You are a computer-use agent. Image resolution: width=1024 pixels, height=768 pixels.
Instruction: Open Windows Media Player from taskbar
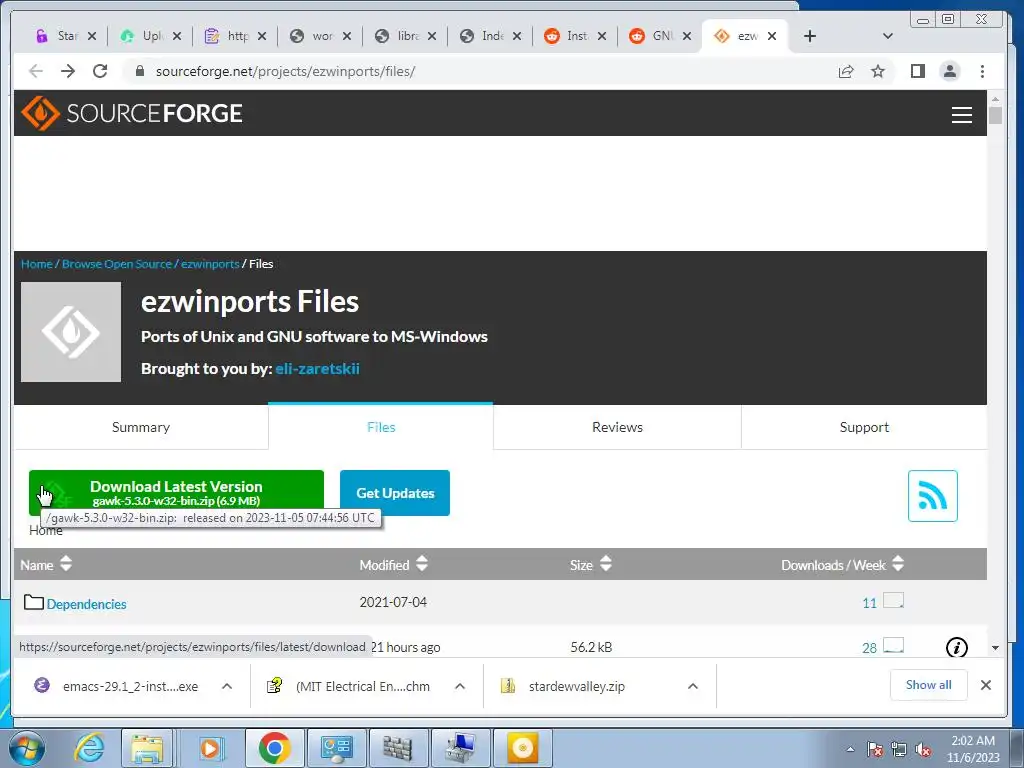coord(210,748)
